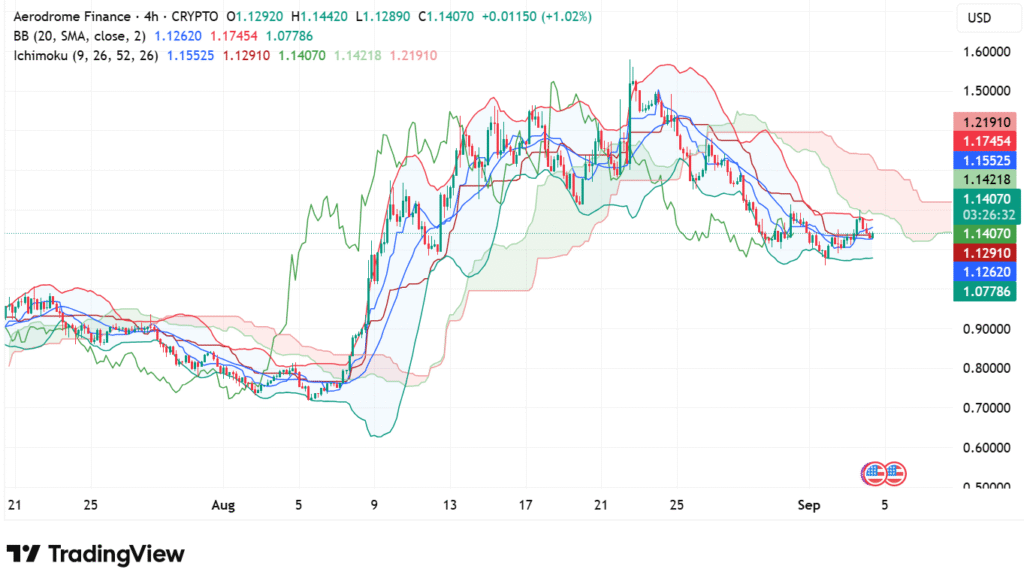Viewport: 1024px width, 578px height.
Task: Click the change value +0.01150 (+1.02%)
Action: click(537, 17)
